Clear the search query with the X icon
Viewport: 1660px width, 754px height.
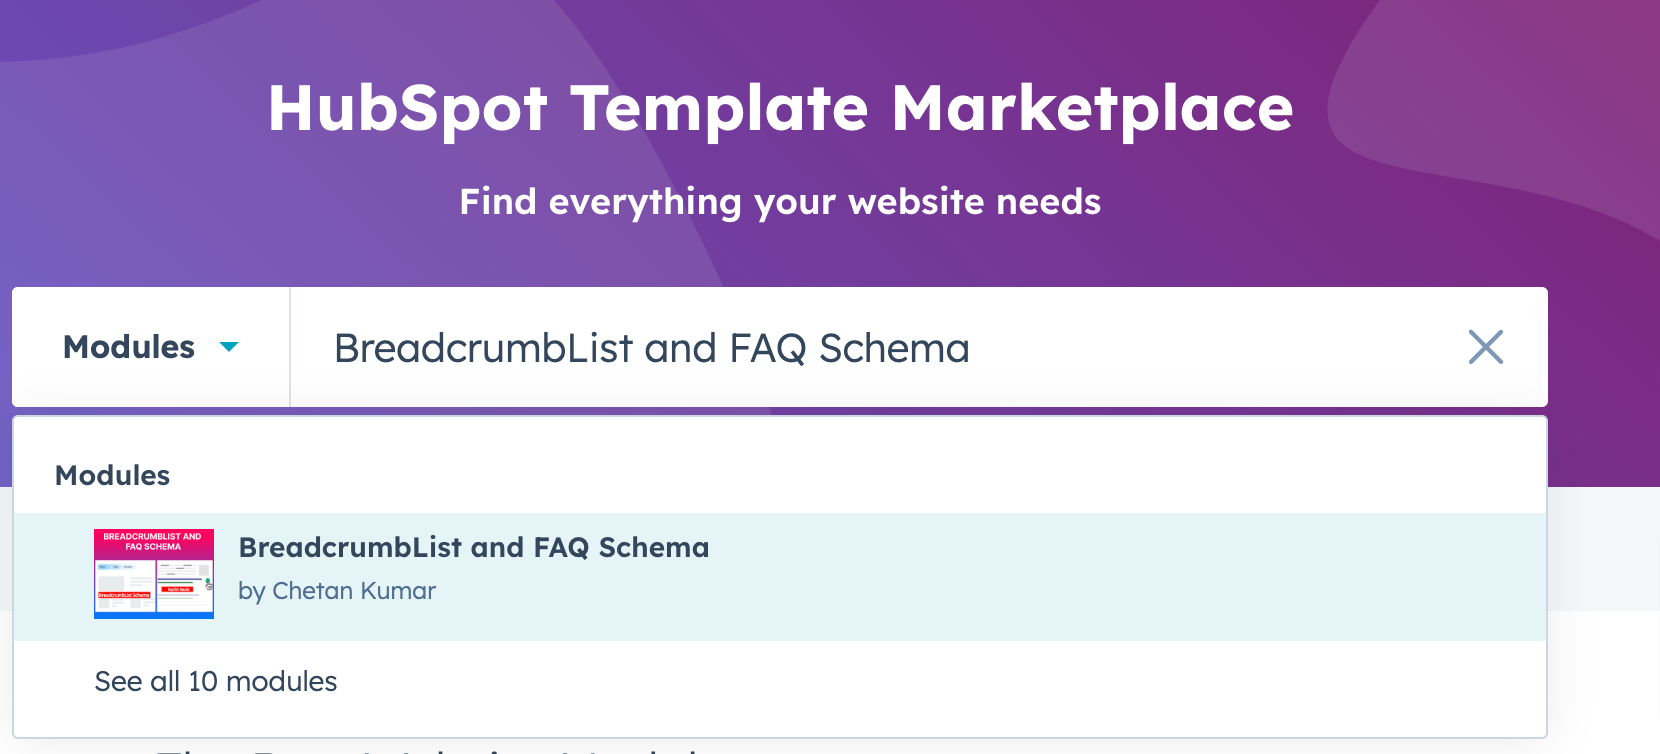(1485, 347)
